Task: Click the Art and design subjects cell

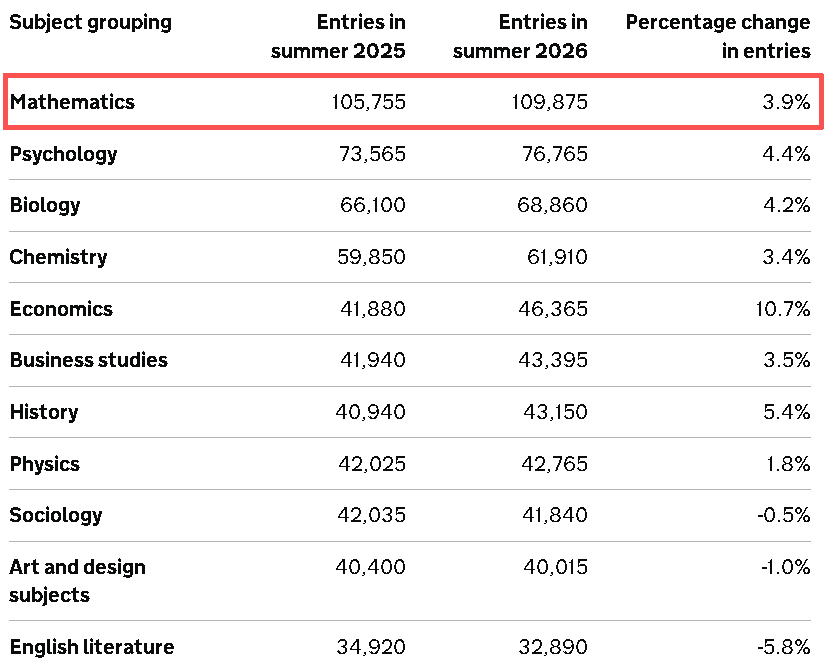Action: click(x=77, y=581)
